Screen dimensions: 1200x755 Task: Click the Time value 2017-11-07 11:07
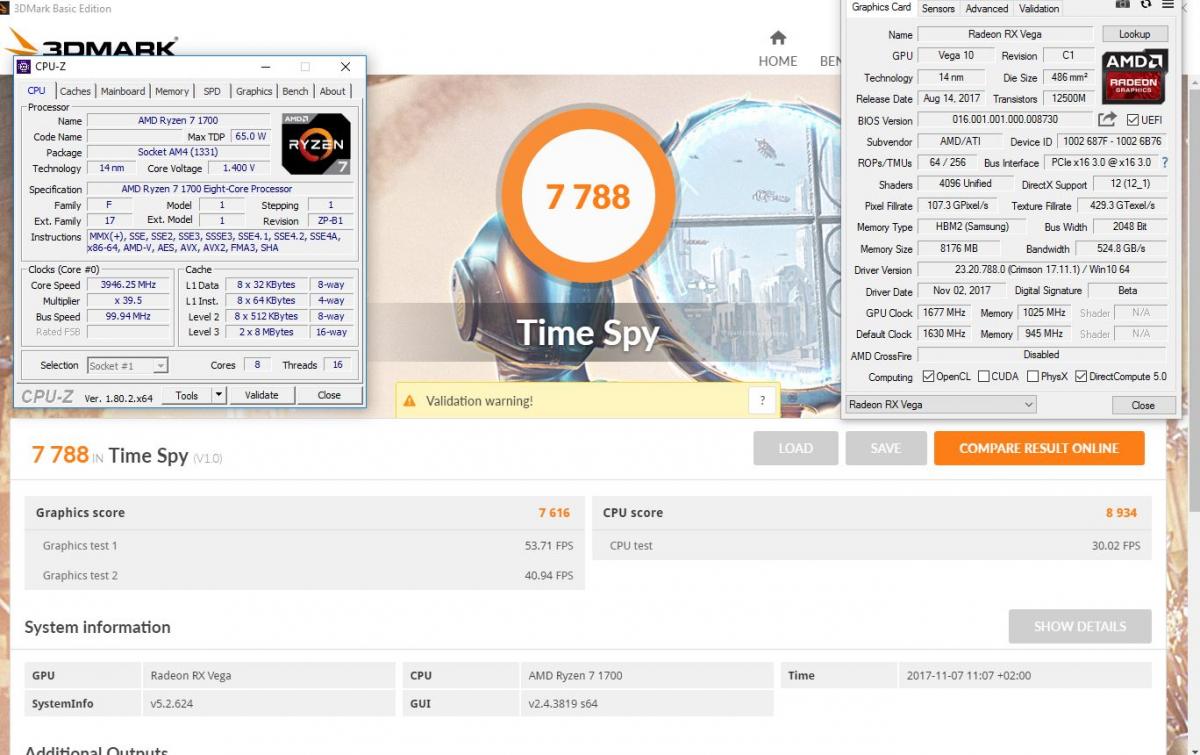tap(970, 675)
